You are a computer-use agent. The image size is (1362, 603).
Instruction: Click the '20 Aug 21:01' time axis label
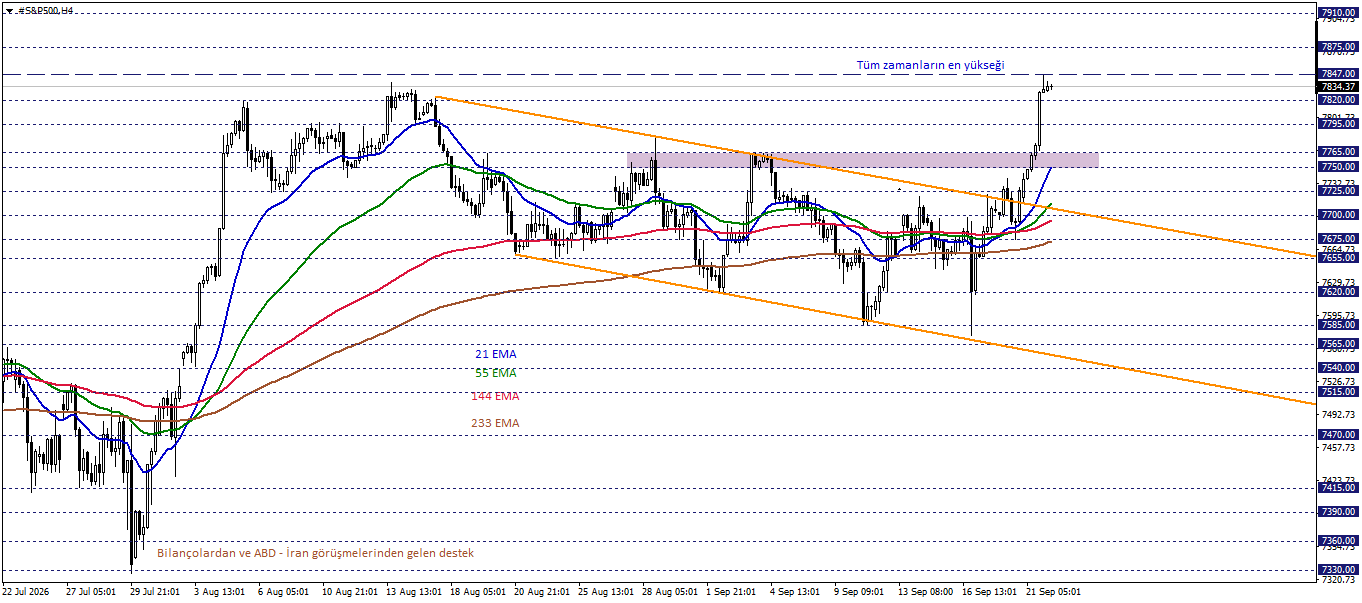540,592
